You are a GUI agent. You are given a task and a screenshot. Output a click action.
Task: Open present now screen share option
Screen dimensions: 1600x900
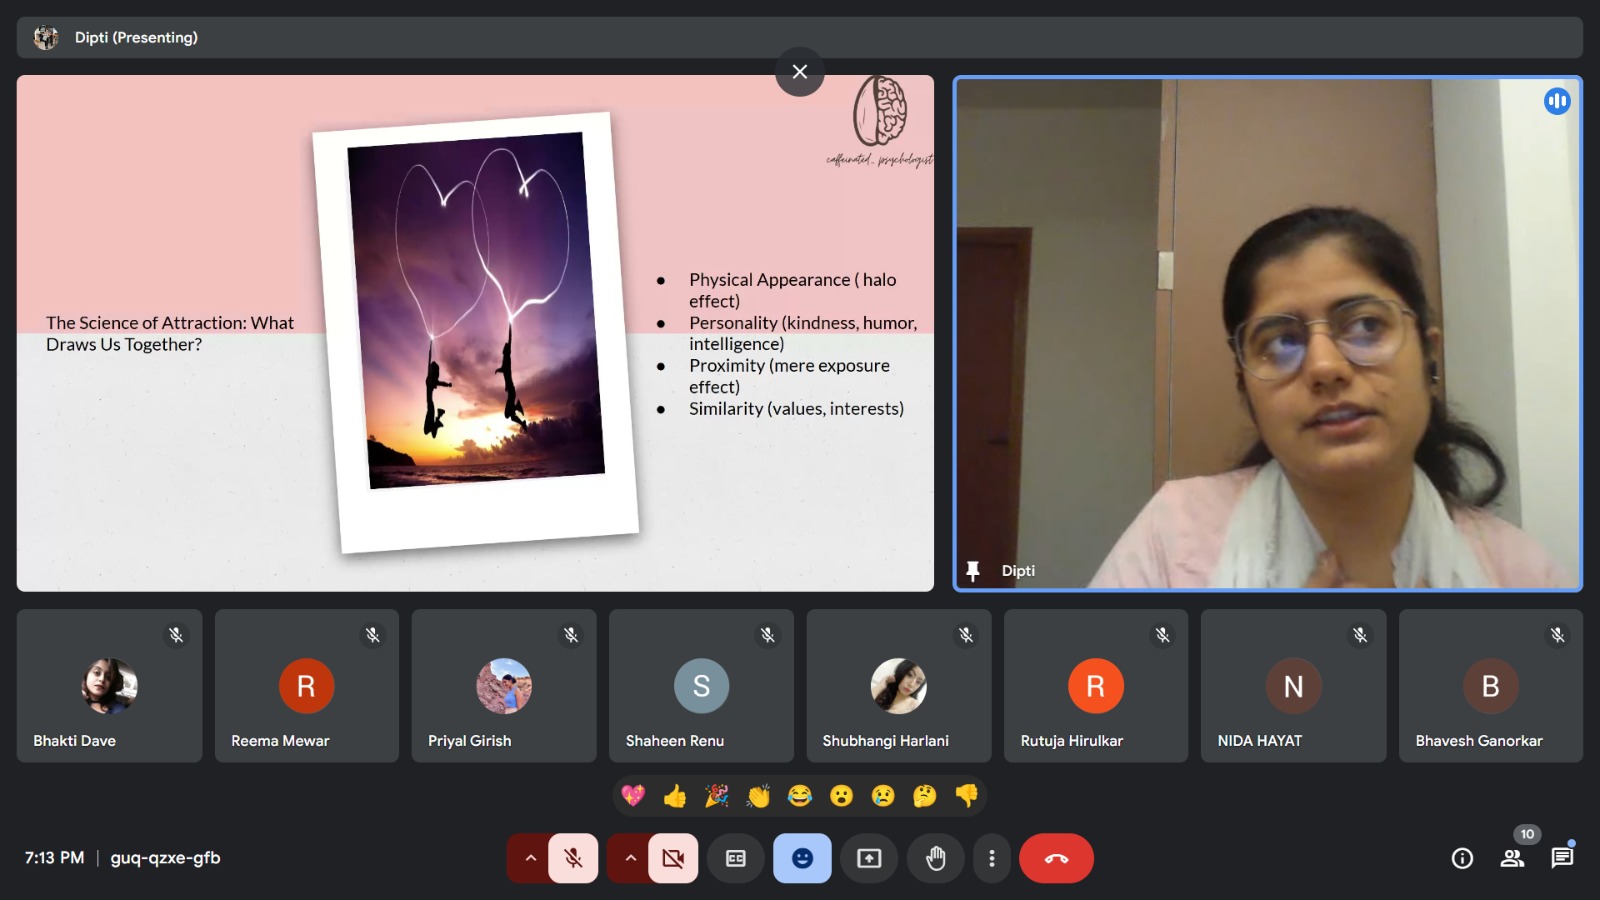click(x=869, y=858)
